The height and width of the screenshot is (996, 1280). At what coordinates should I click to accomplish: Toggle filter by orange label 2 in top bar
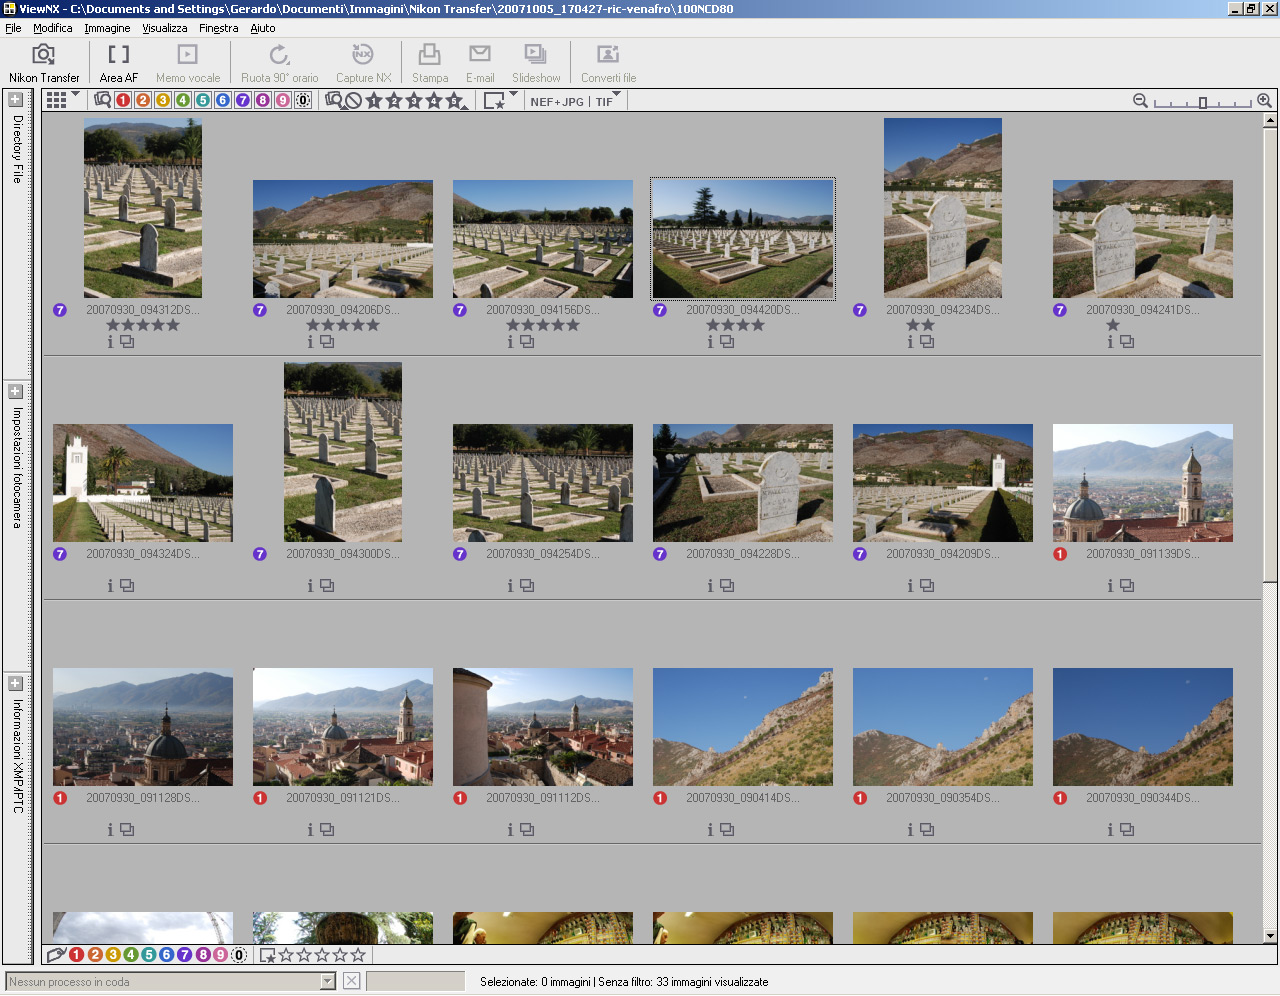click(x=143, y=100)
